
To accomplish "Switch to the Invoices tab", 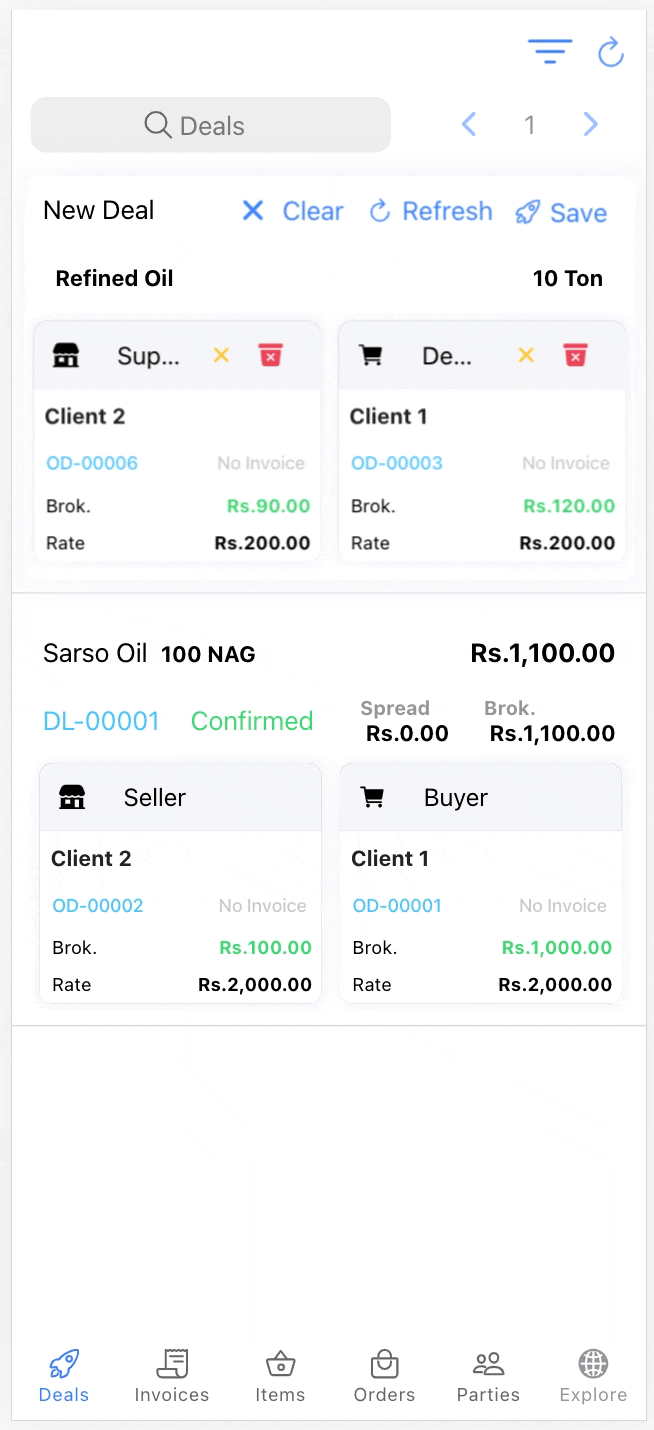I will coord(171,1374).
